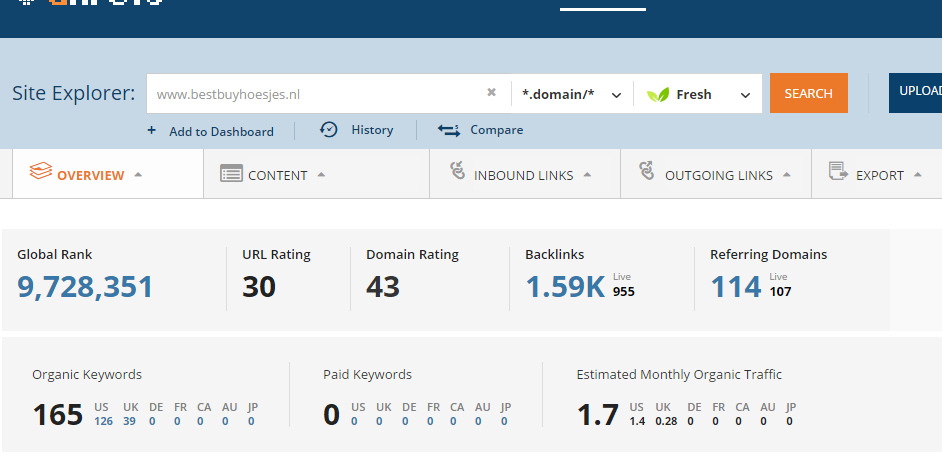
Task: Click the Live backlinks value 955
Action: tap(624, 292)
